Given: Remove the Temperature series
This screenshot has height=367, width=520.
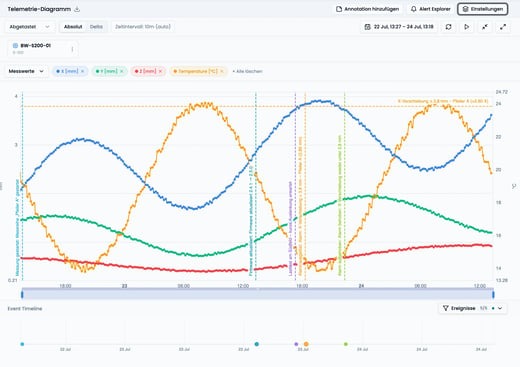Looking at the screenshot, I should 222,71.
